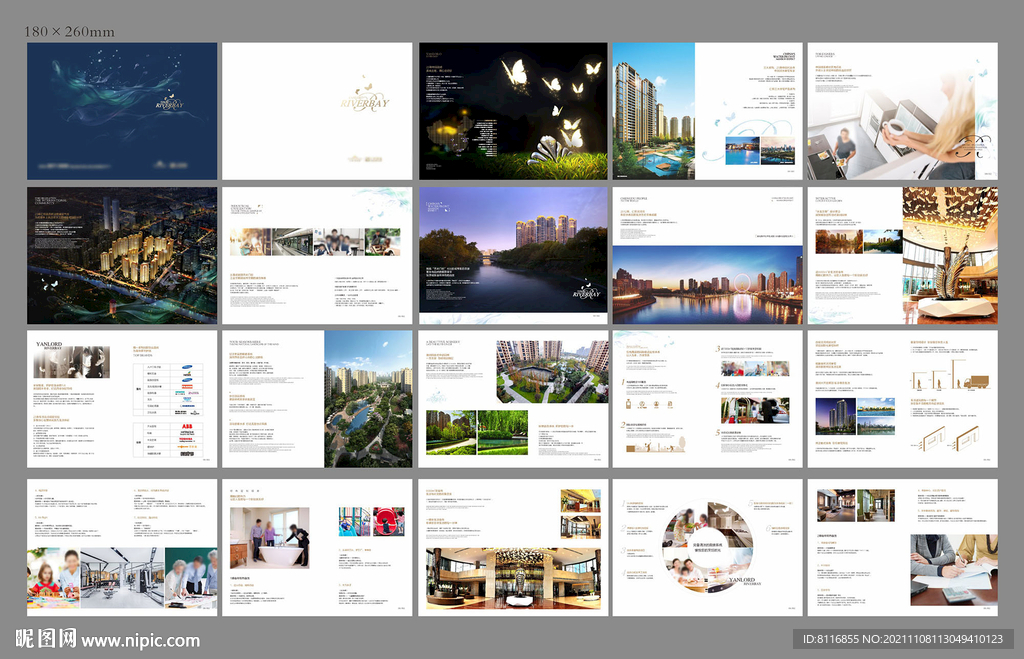1024x659 pixels.
Task: Open the bathtub inspection photo spread
Action: [x=317, y=547]
